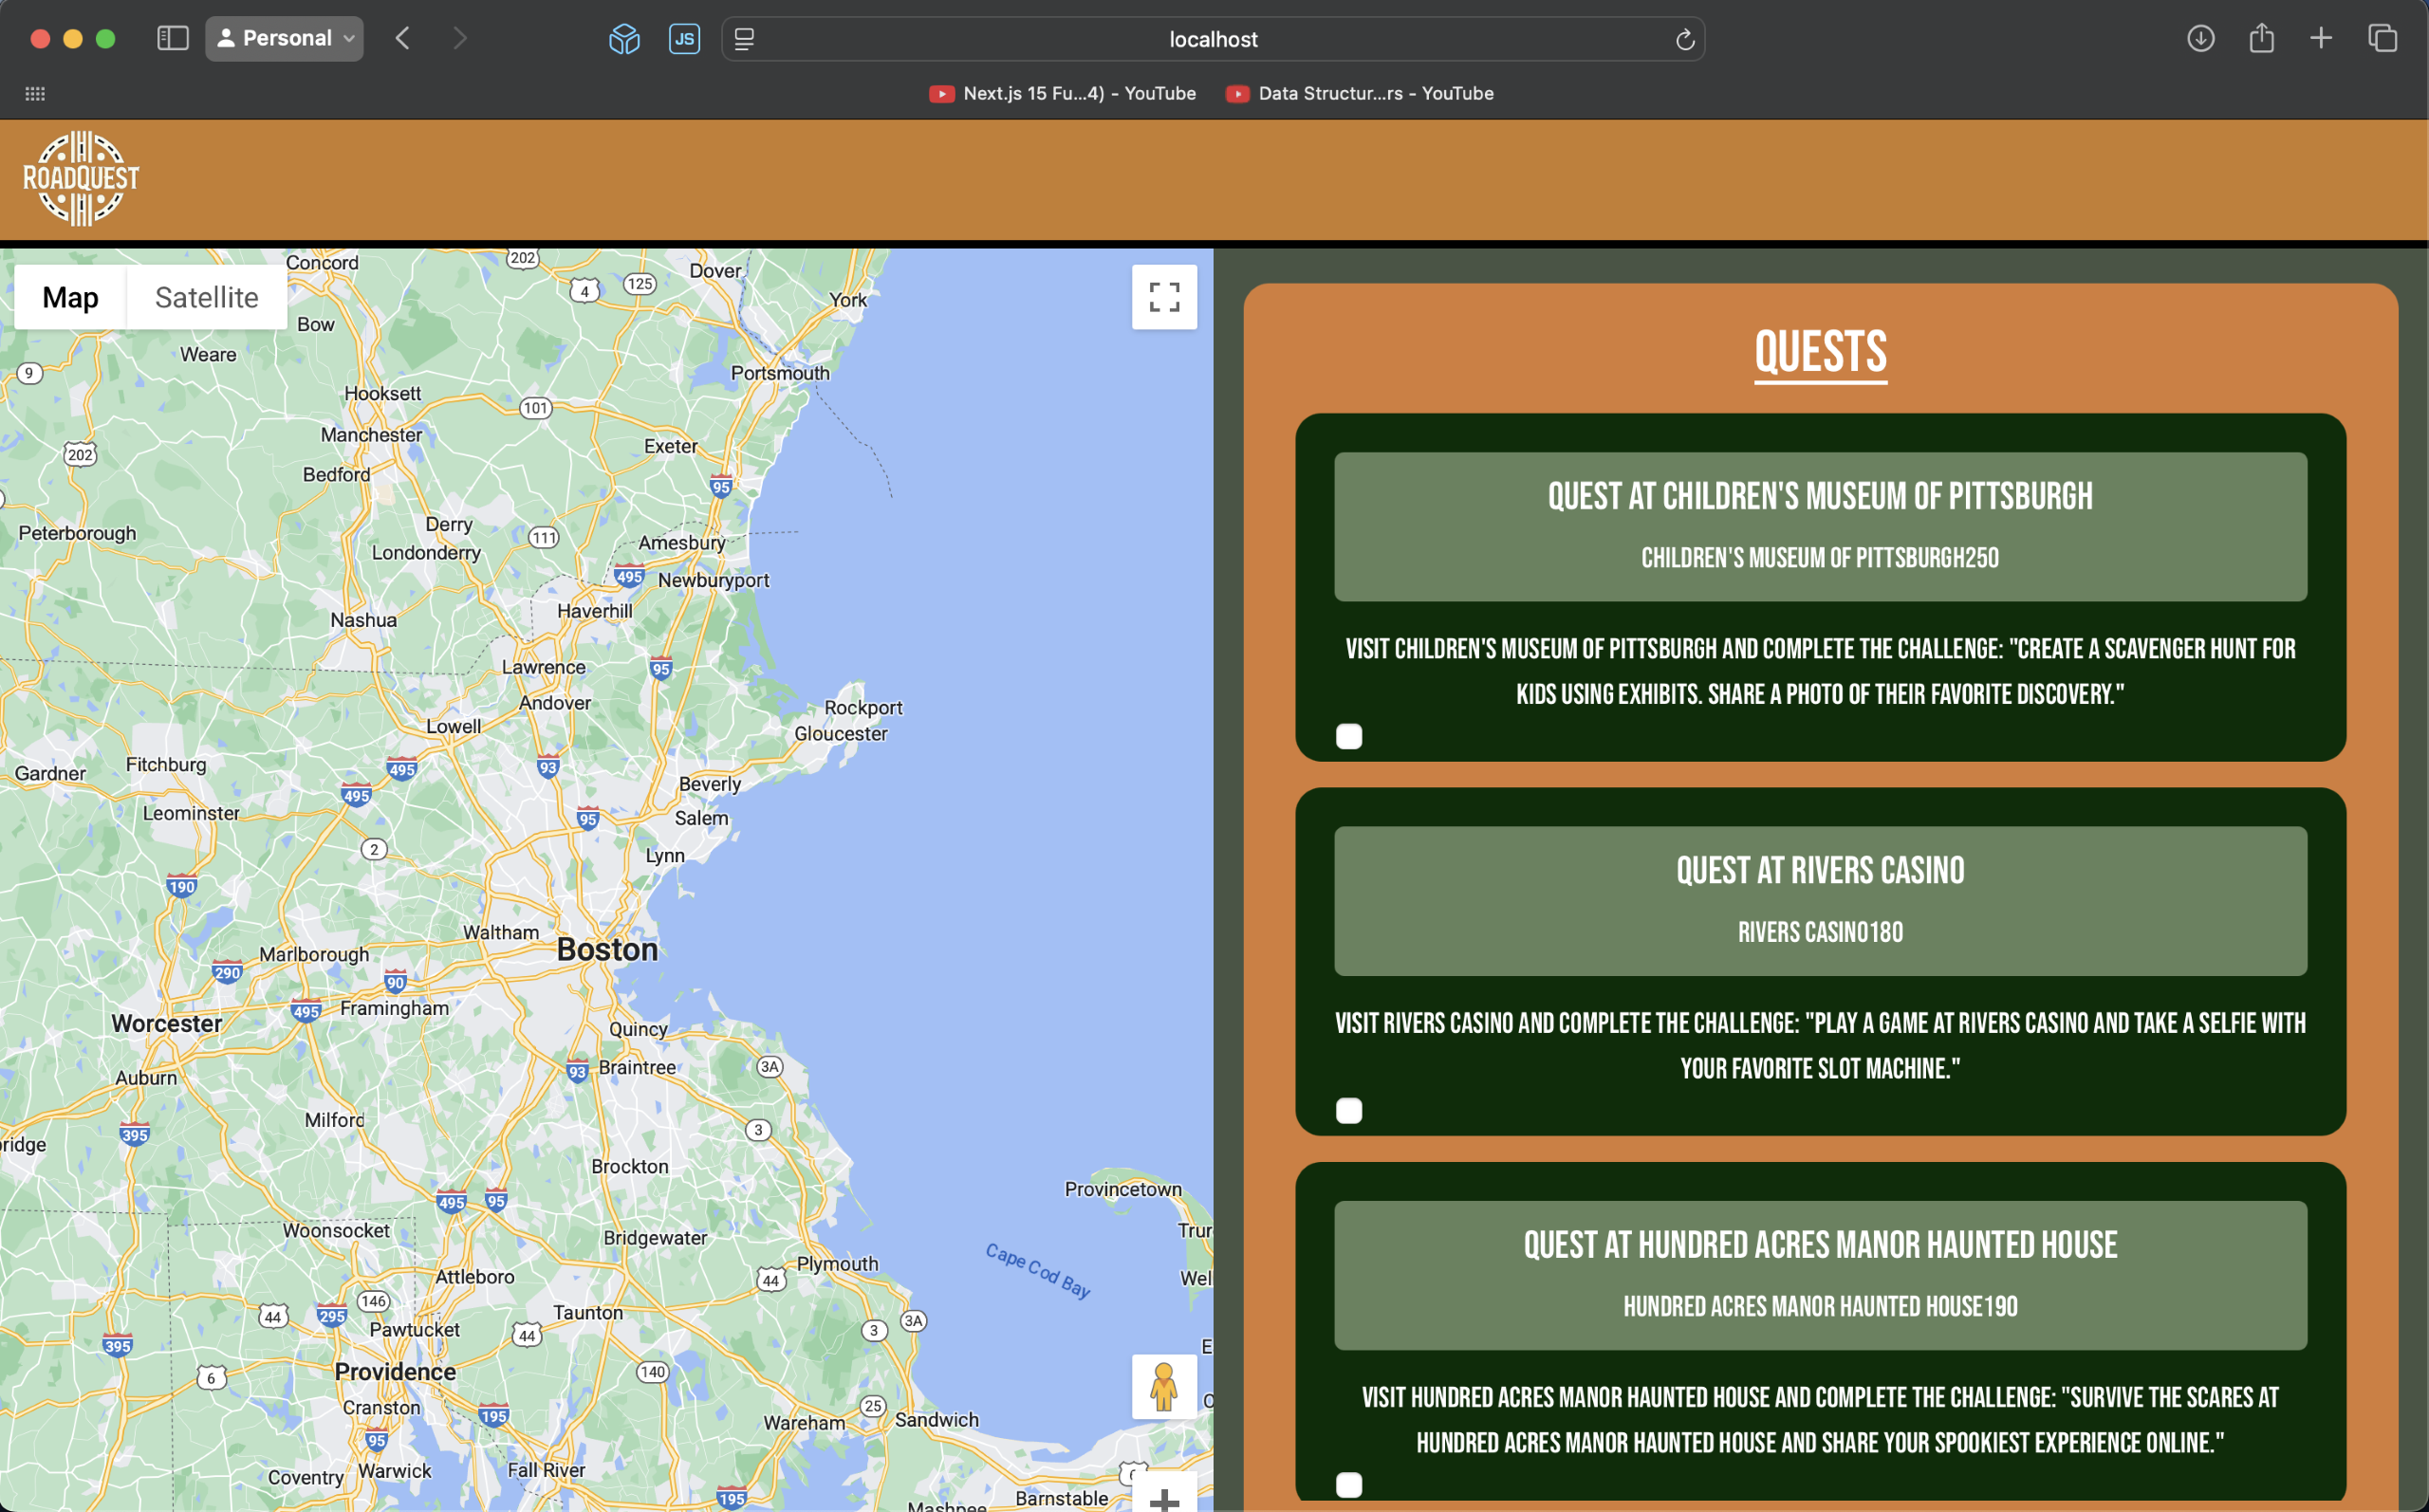This screenshot has height=1512, width=2429.
Task: Switch map to Satellite view
Action: click(x=206, y=297)
